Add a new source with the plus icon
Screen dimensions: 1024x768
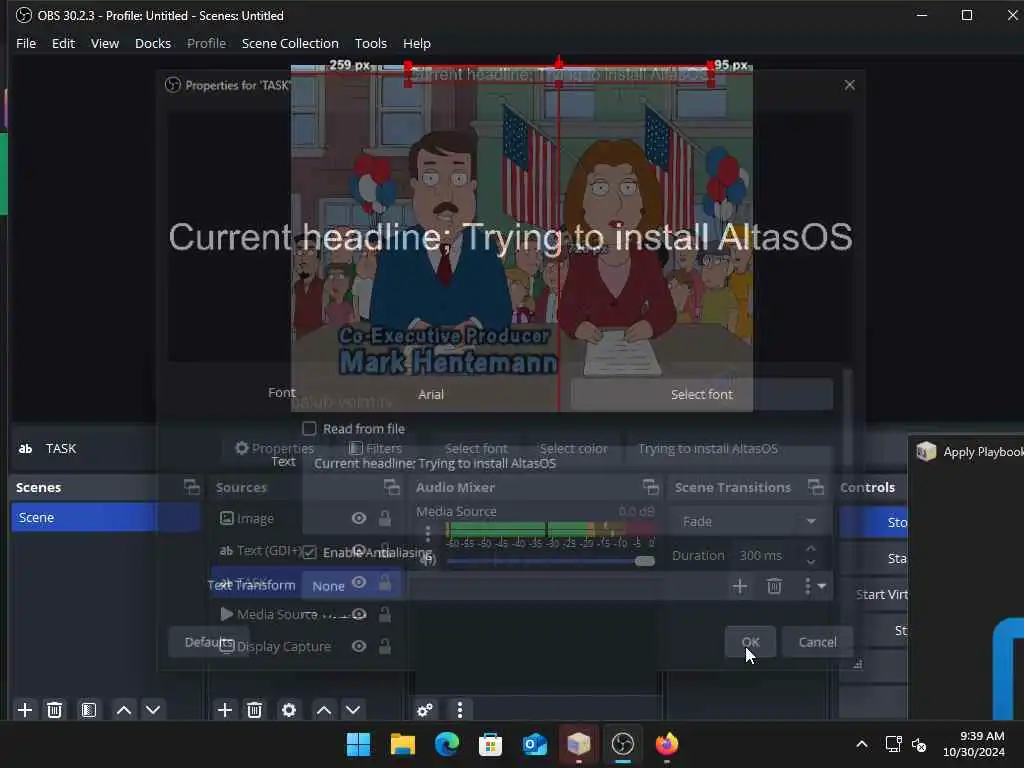[225, 710]
